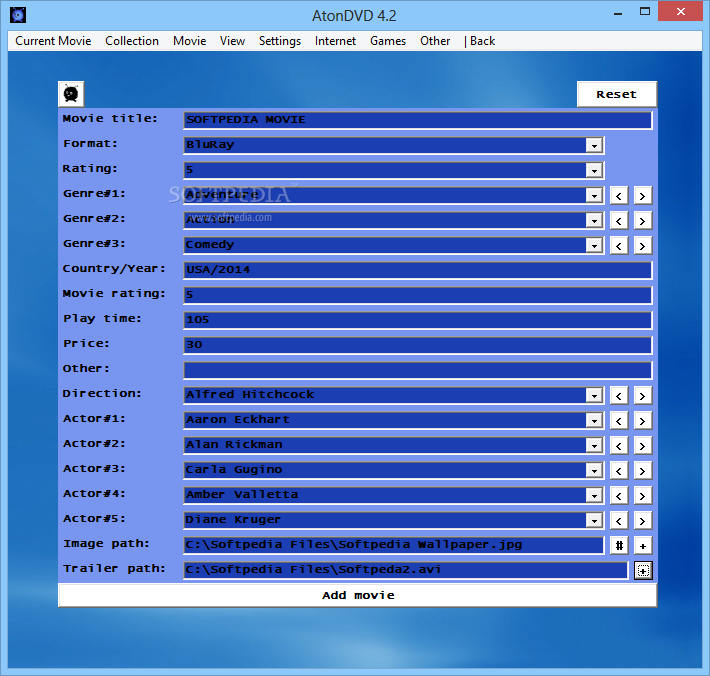Open the View menu
This screenshot has width=710, height=676.
(x=232, y=41)
